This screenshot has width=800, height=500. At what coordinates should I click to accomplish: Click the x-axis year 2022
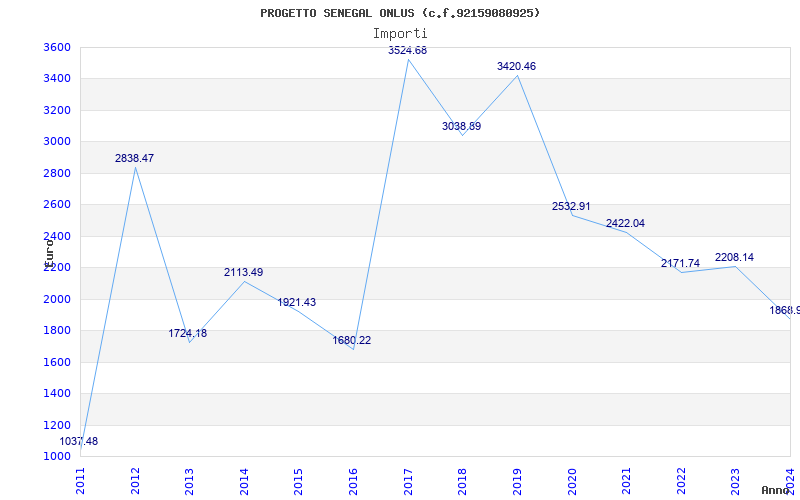pyautogui.click(x=681, y=481)
